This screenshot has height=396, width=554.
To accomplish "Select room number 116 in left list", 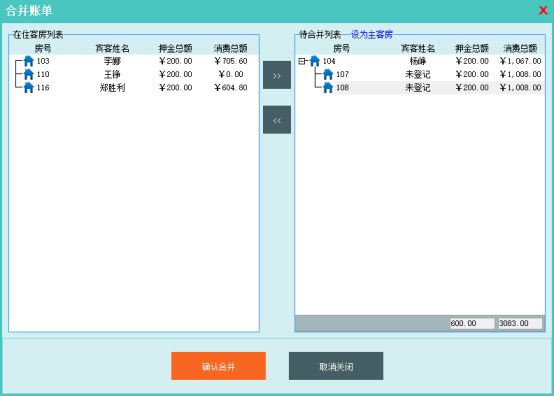I will (x=43, y=88).
